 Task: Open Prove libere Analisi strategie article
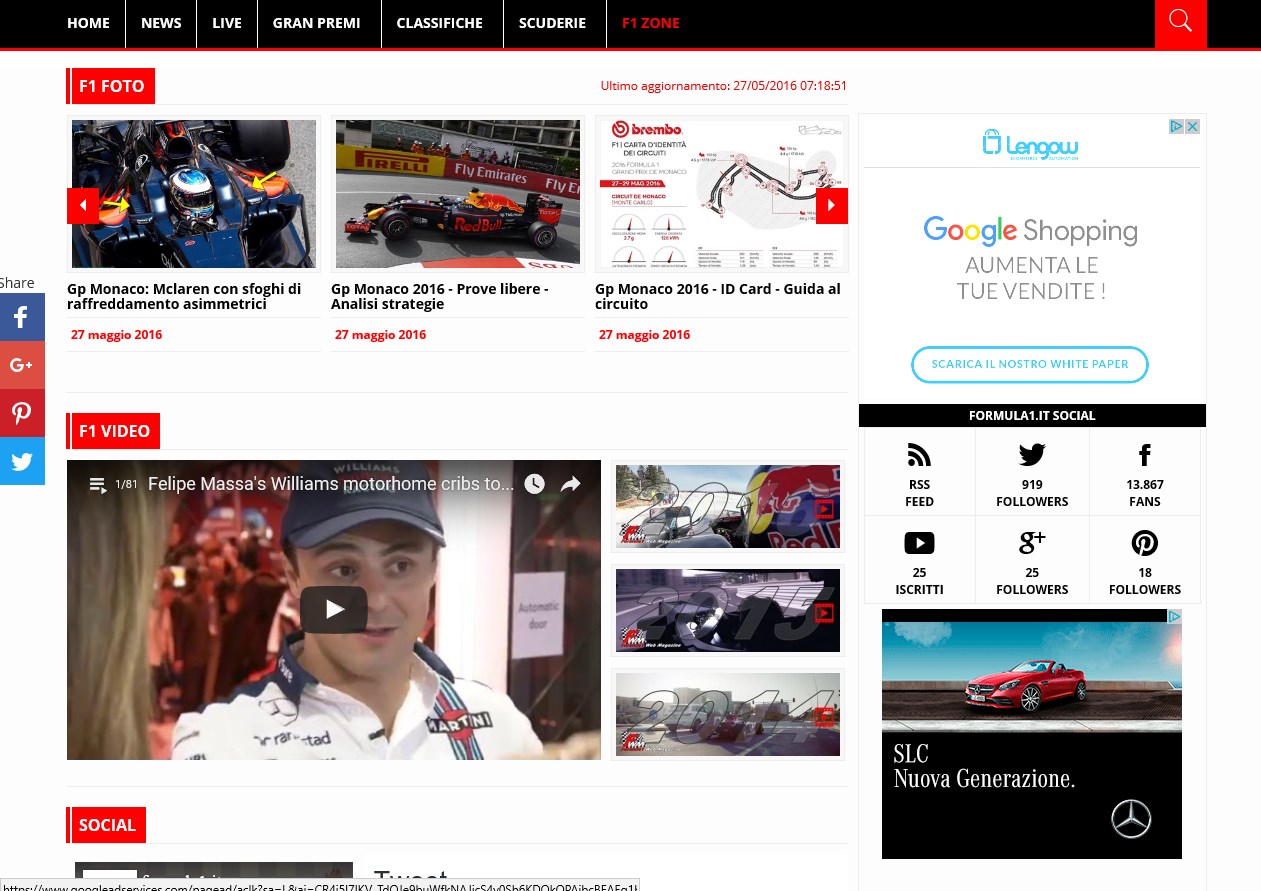pyautogui.click(x=440, y=296)
